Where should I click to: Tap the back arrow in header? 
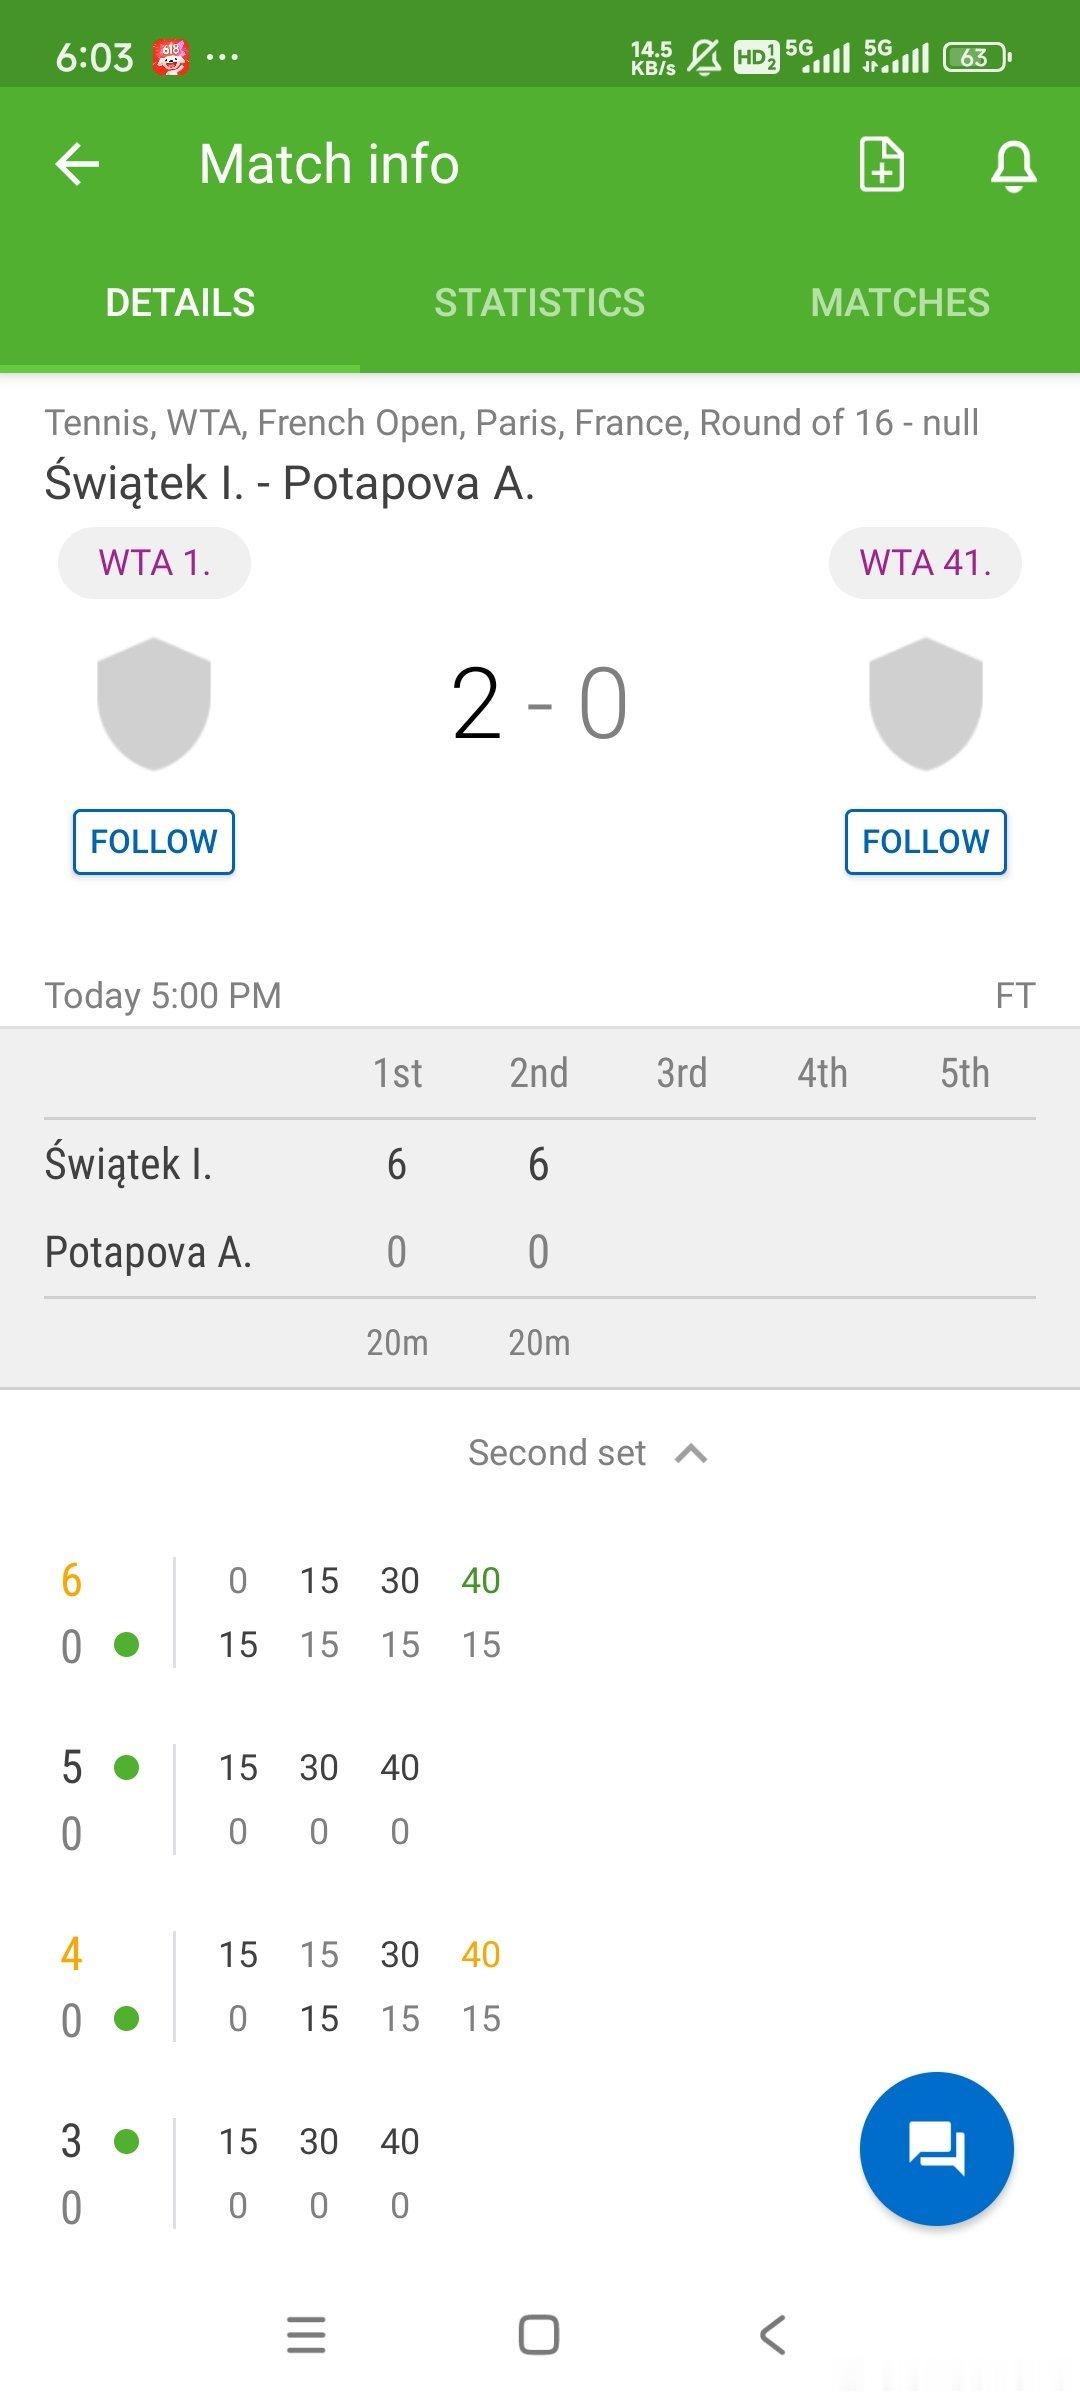[x=77, y=164]
